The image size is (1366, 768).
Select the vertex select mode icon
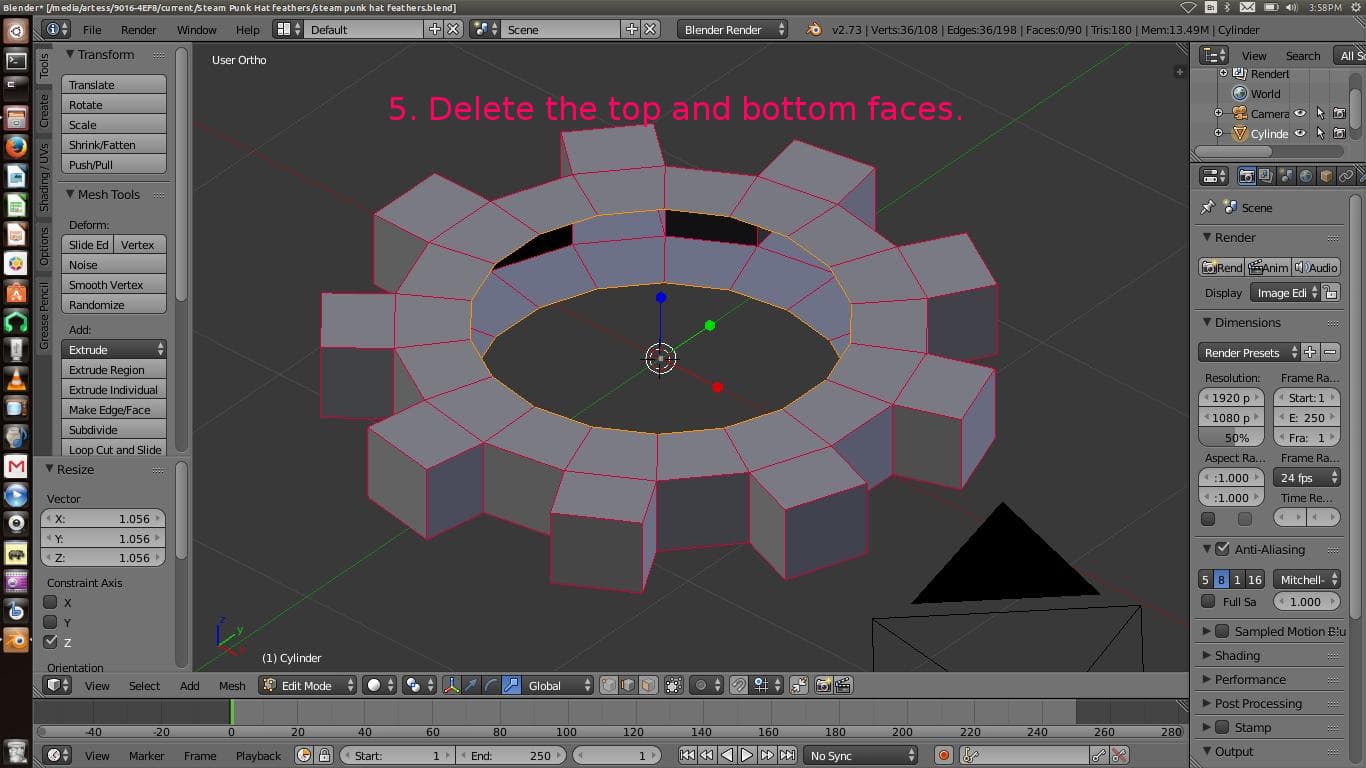coord(609,685)
